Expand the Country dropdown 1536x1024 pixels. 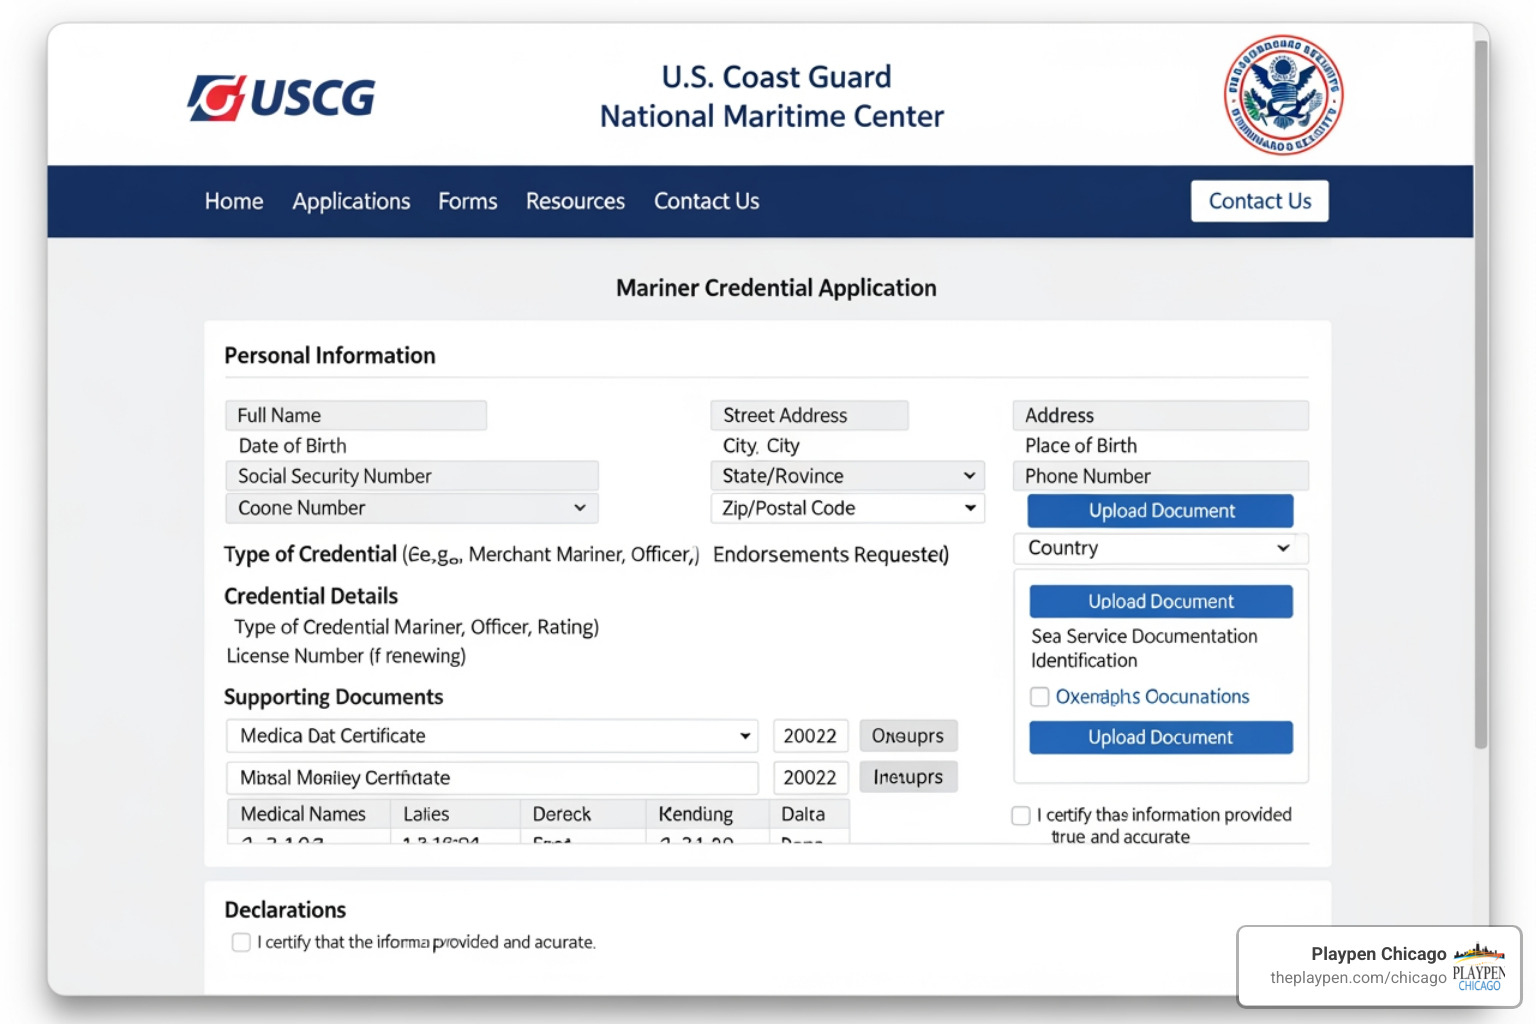(x=1160, y=548)
